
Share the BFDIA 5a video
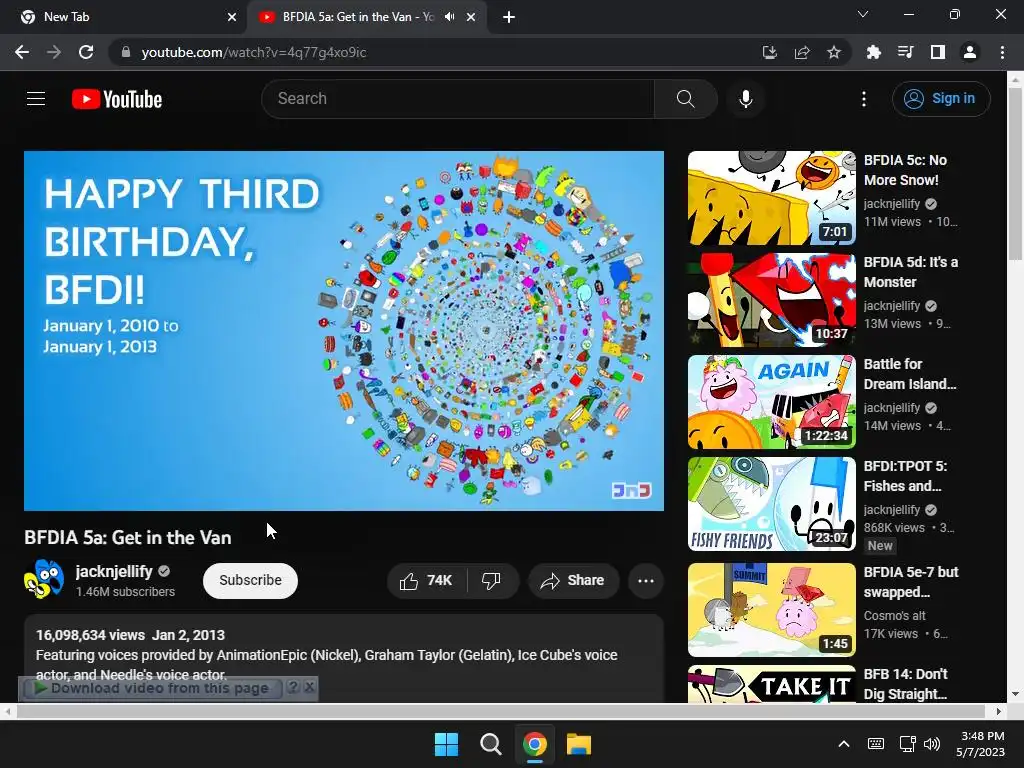pyautogui.click(x=573, y=581)
